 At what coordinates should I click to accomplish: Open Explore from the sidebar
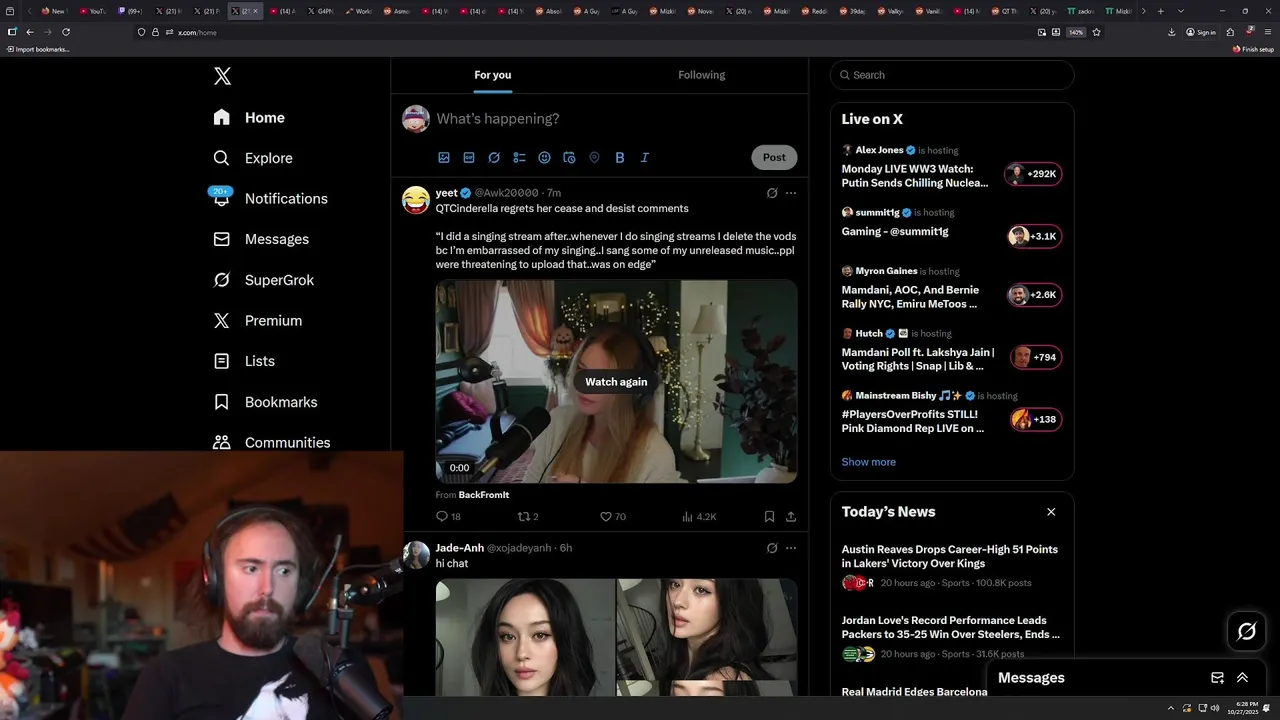coord(253,158)
